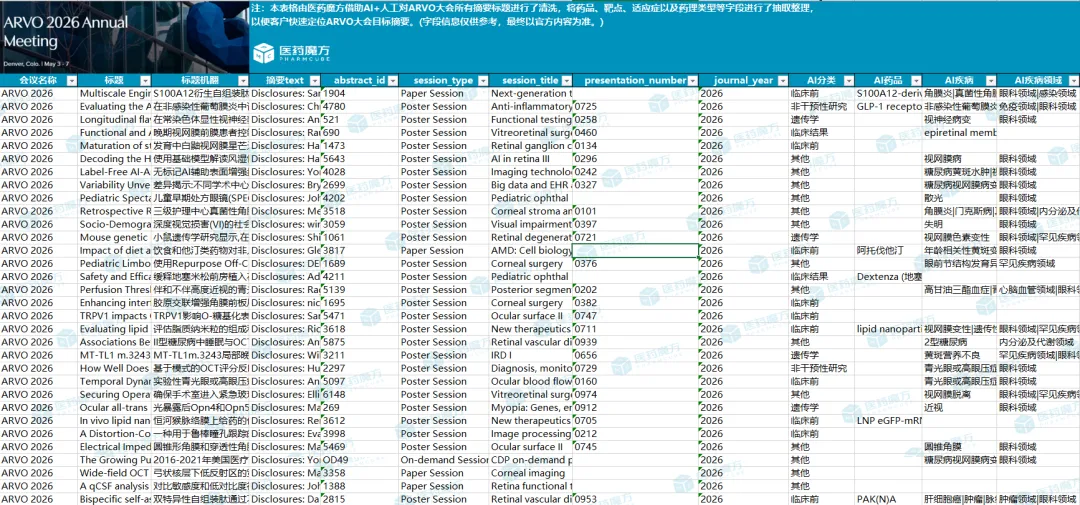The height and width of the screenshot is (505, 1080).
Task: Select the translated title cell starting '2016-2021年美国医疗'
Action: click(x=200, y=460)
